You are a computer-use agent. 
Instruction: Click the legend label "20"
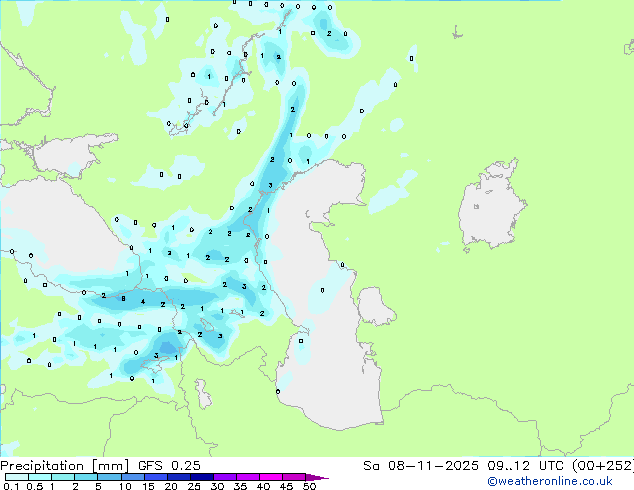171,486
